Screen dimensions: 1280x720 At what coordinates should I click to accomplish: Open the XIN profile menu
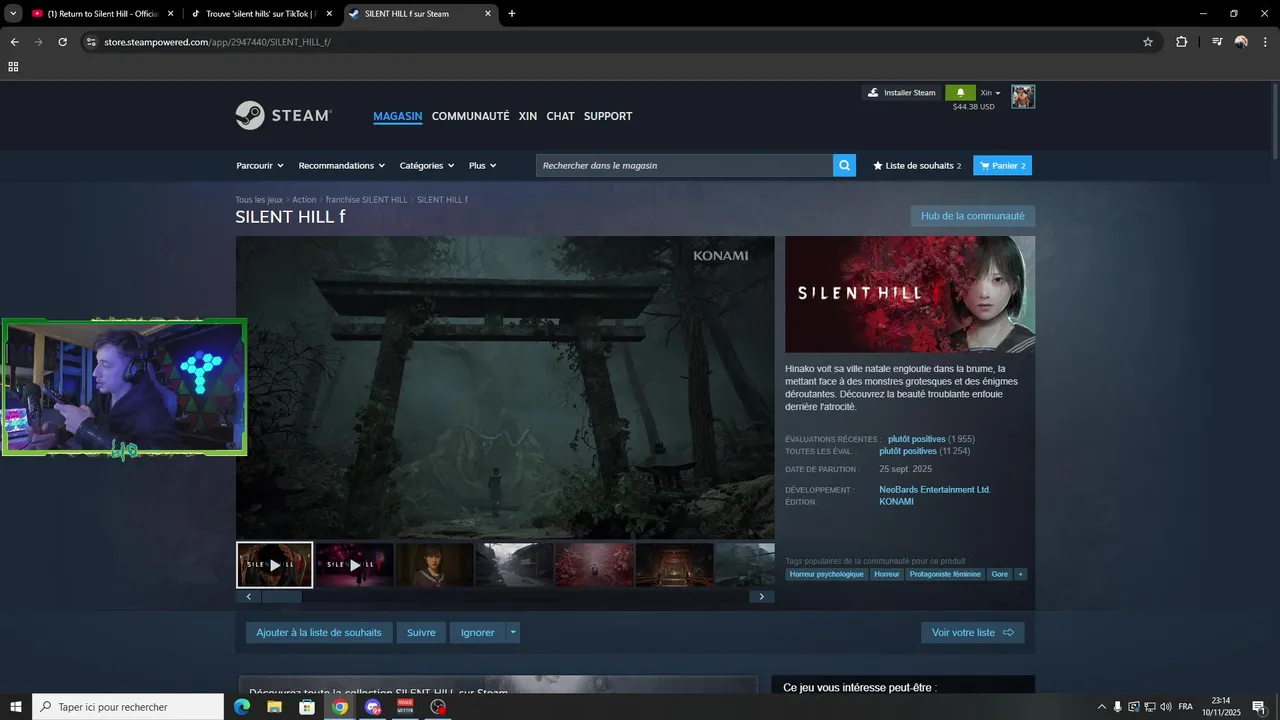point(528,116)
